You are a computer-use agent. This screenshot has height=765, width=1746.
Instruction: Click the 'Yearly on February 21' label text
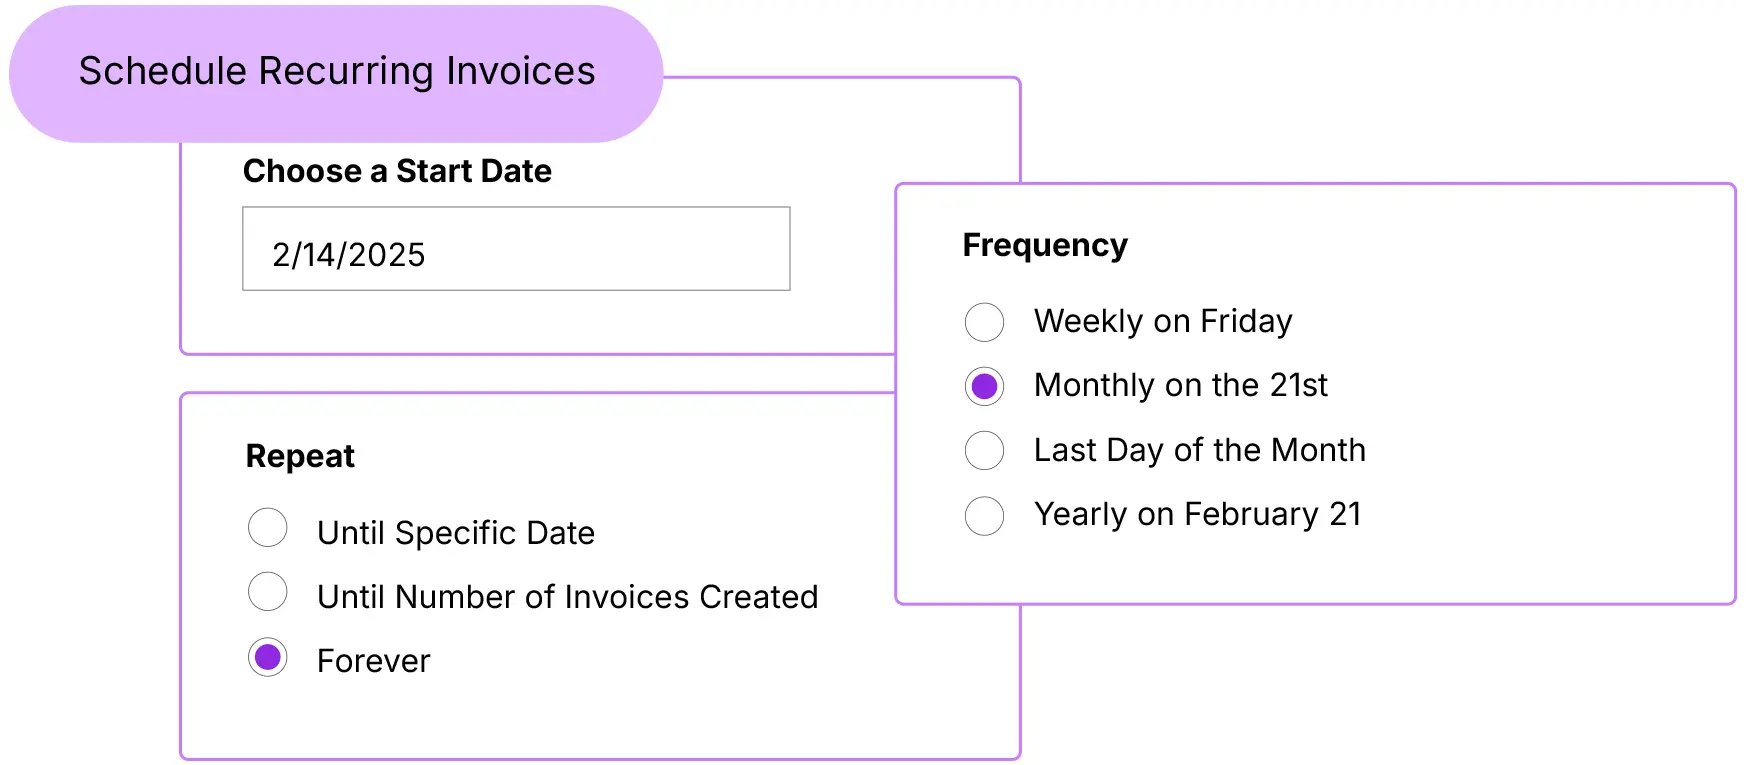[1198, 514]
